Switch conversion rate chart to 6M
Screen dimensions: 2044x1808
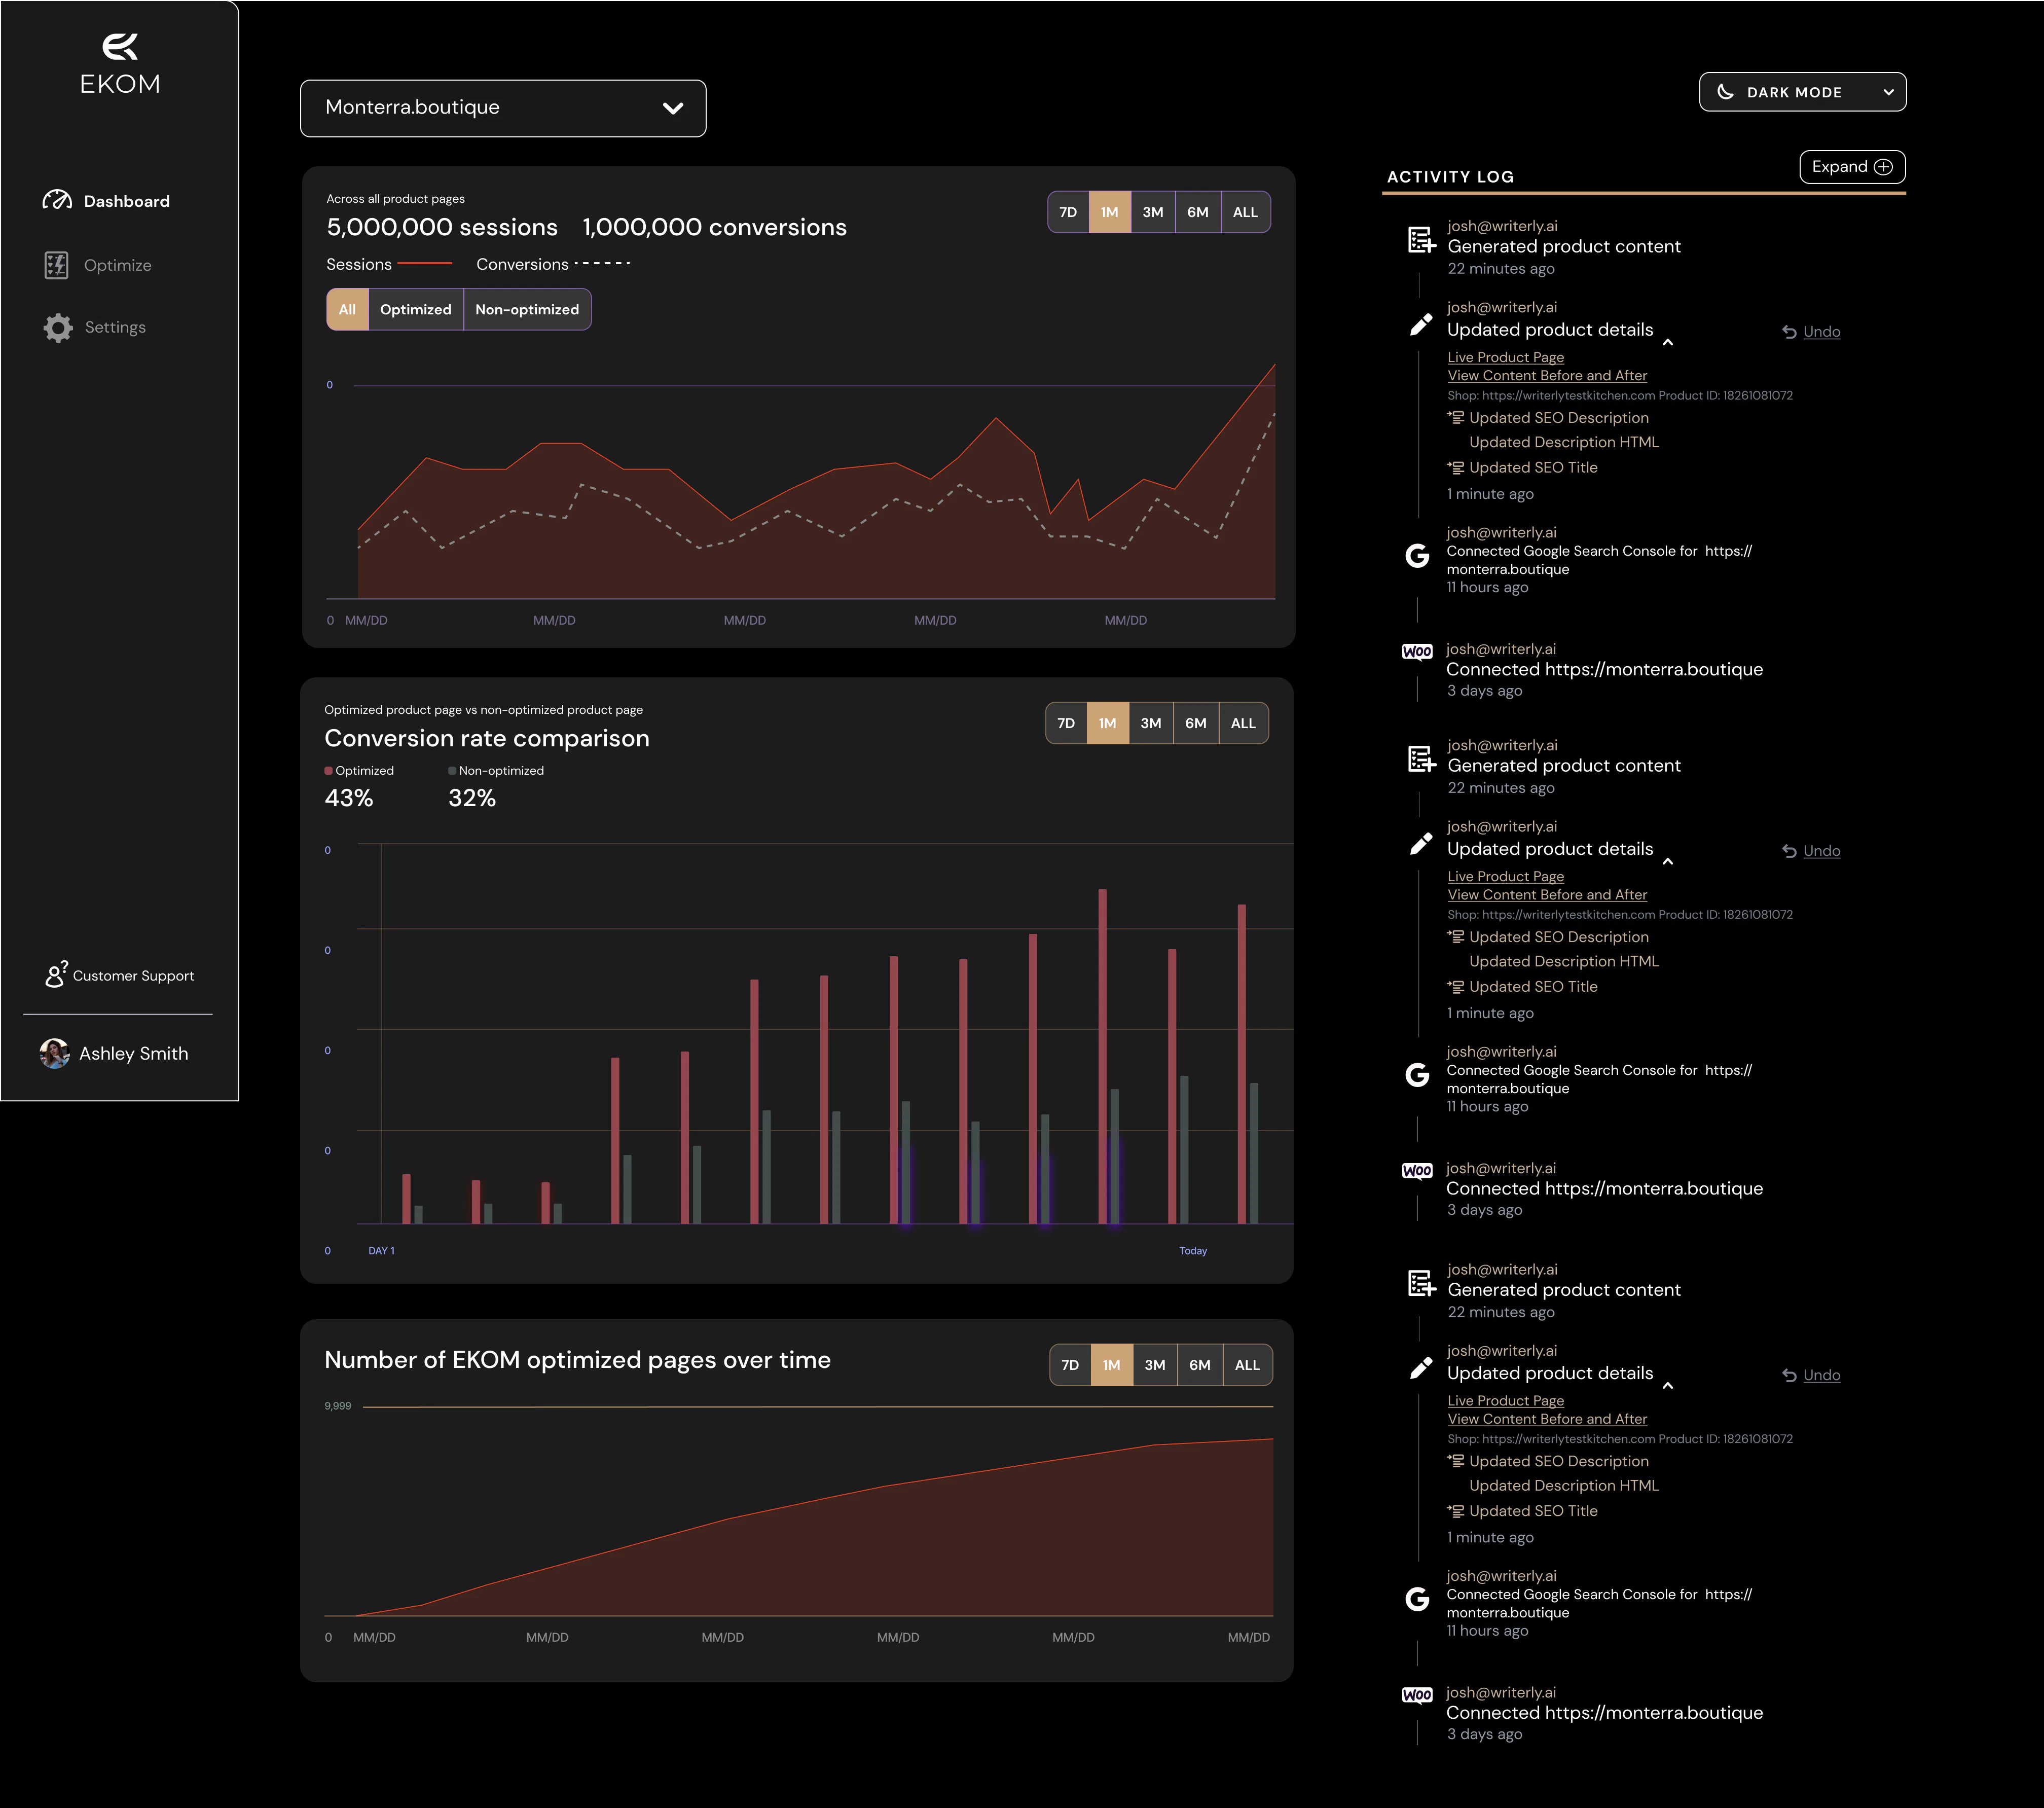pos(1195,723)
